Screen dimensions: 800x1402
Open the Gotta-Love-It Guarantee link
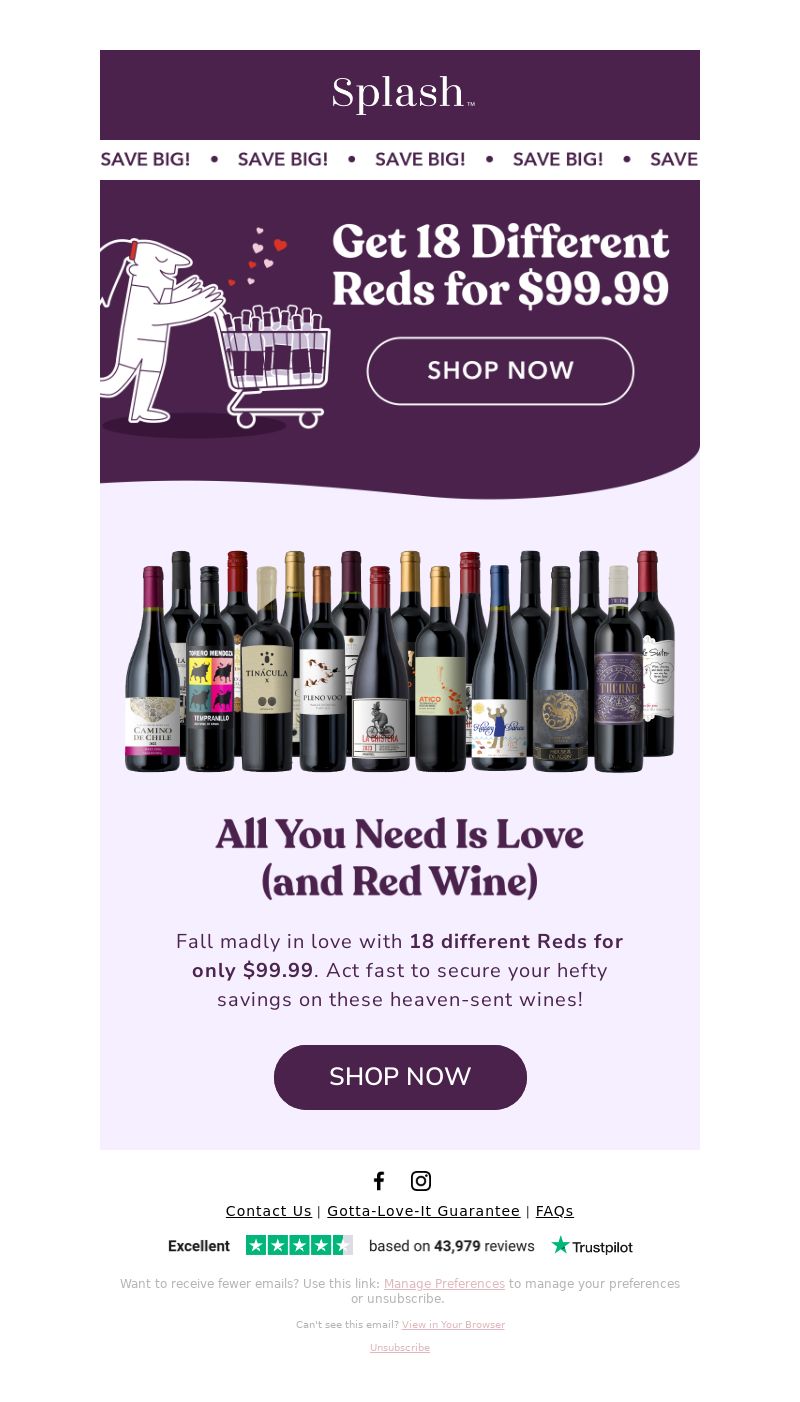[x=423, y=1211]
